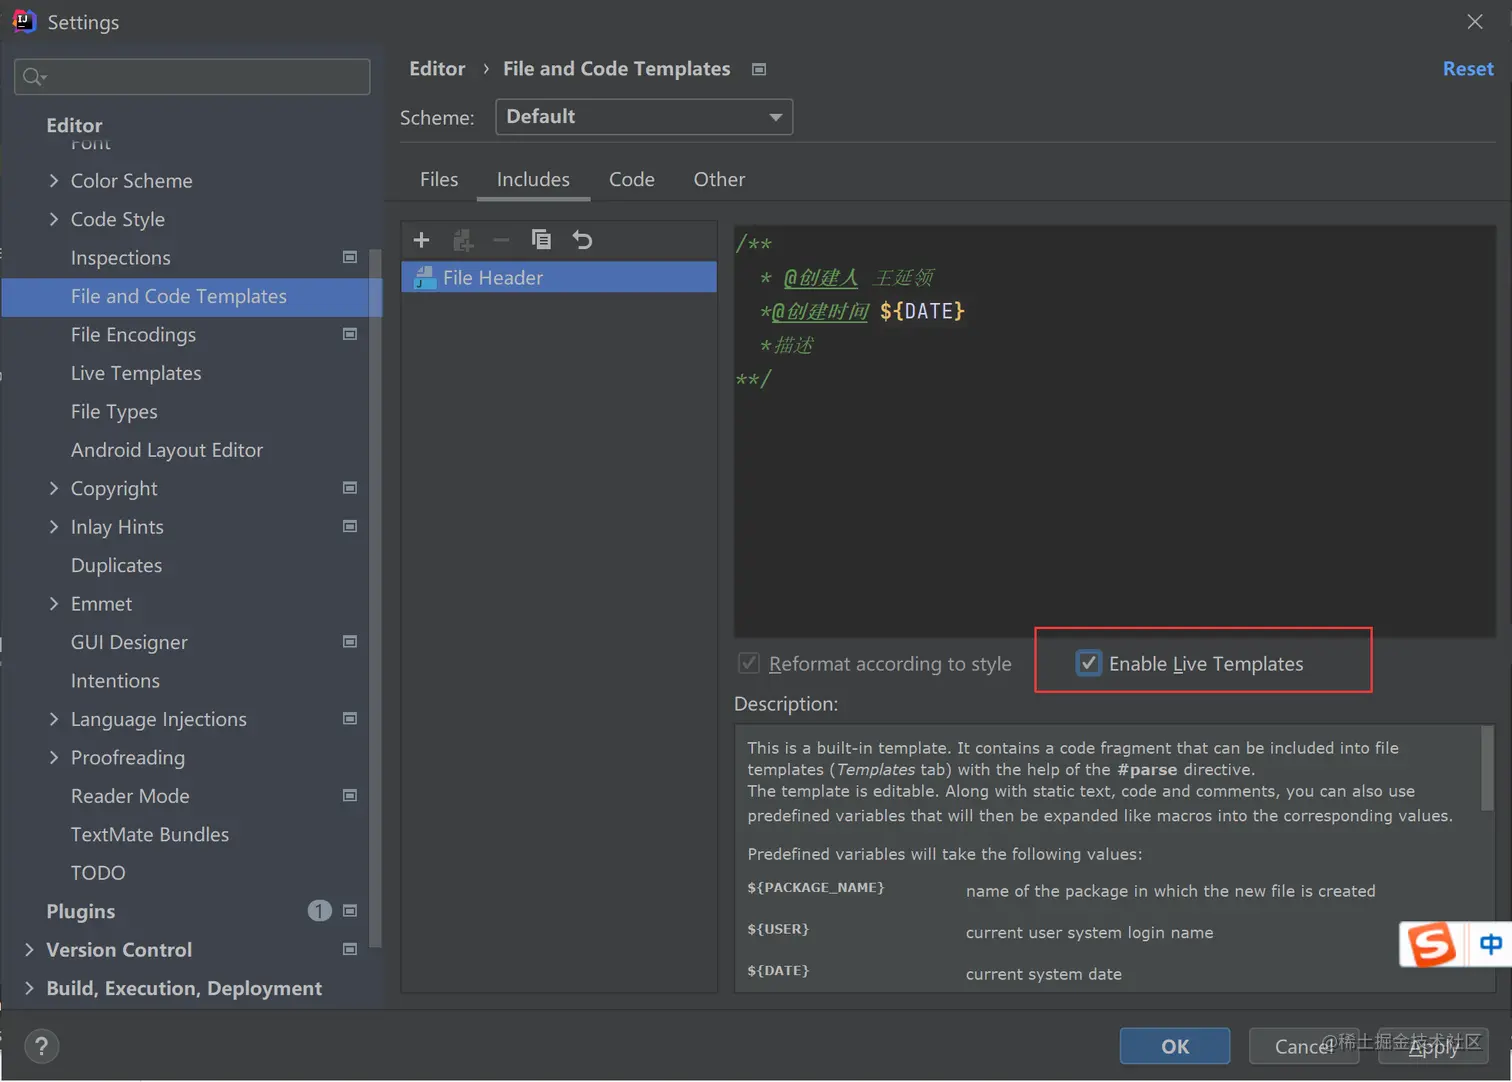Toggle Enable Live Templates checkbox

click(x=1088, y=663)
